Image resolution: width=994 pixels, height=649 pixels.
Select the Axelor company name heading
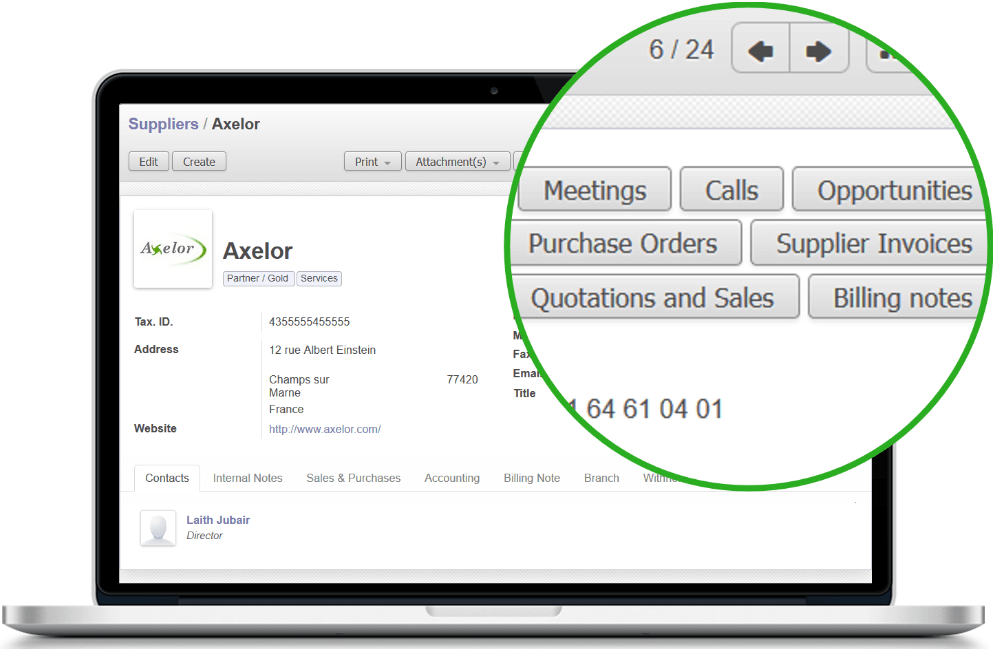(x=257, y=251)
